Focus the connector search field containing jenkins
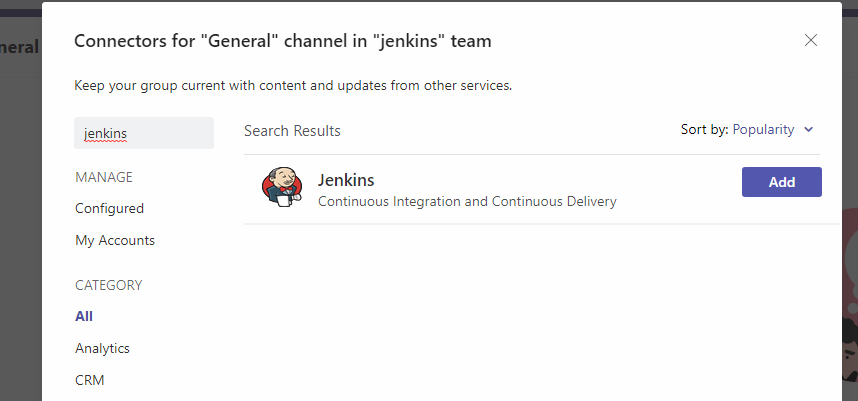The image size is (858, 401). coord(144,133)
